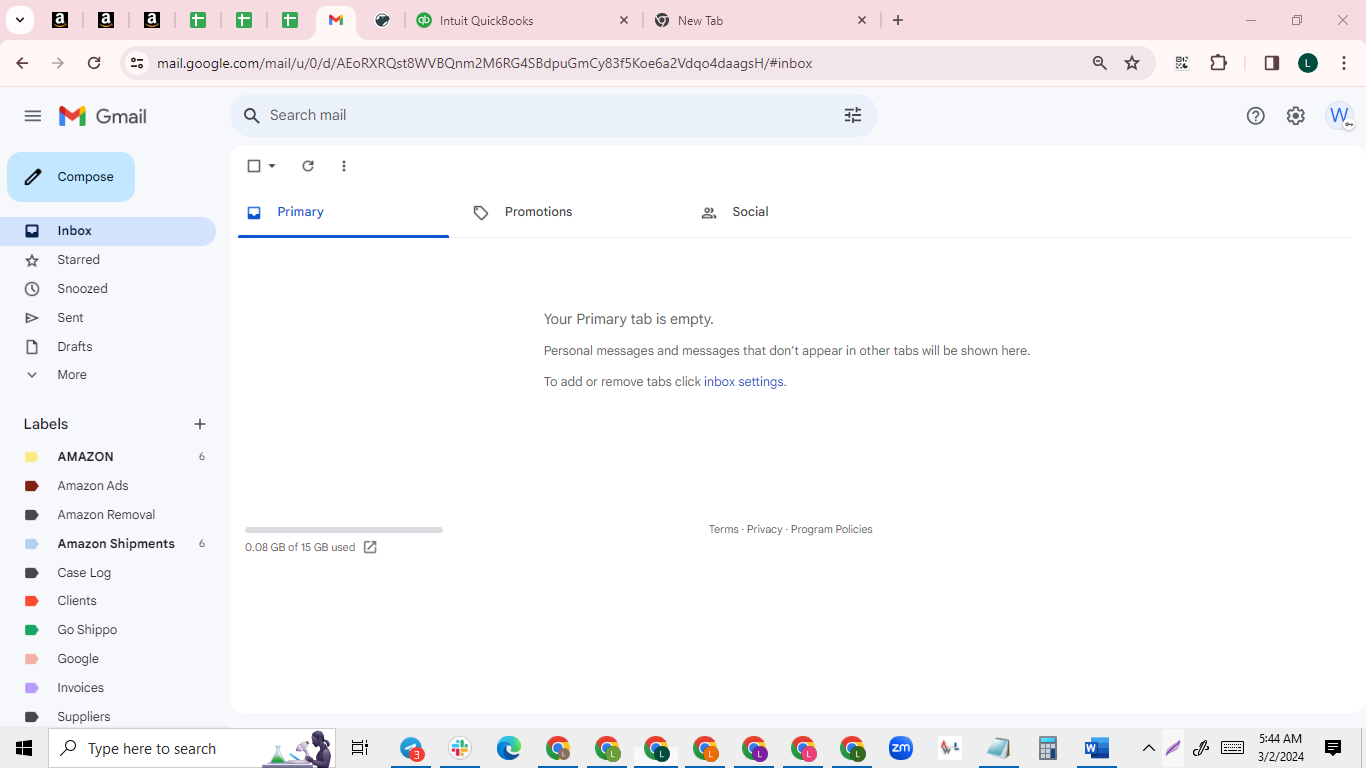This screenshot has height=768, width=1366.
Task: Open the tab search dropdown in Chrome
Action: point(19,20)
